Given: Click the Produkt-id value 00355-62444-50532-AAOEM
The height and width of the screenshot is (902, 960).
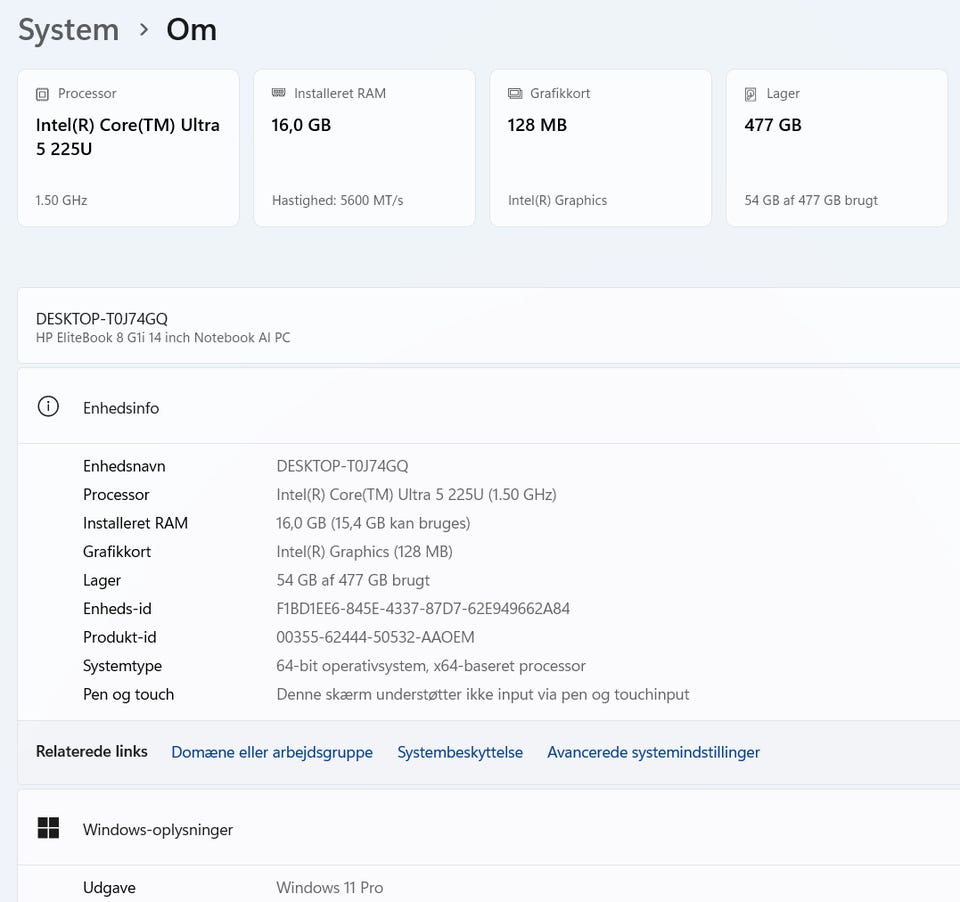Looking at the screenshot, I should (x=375, y=637).
